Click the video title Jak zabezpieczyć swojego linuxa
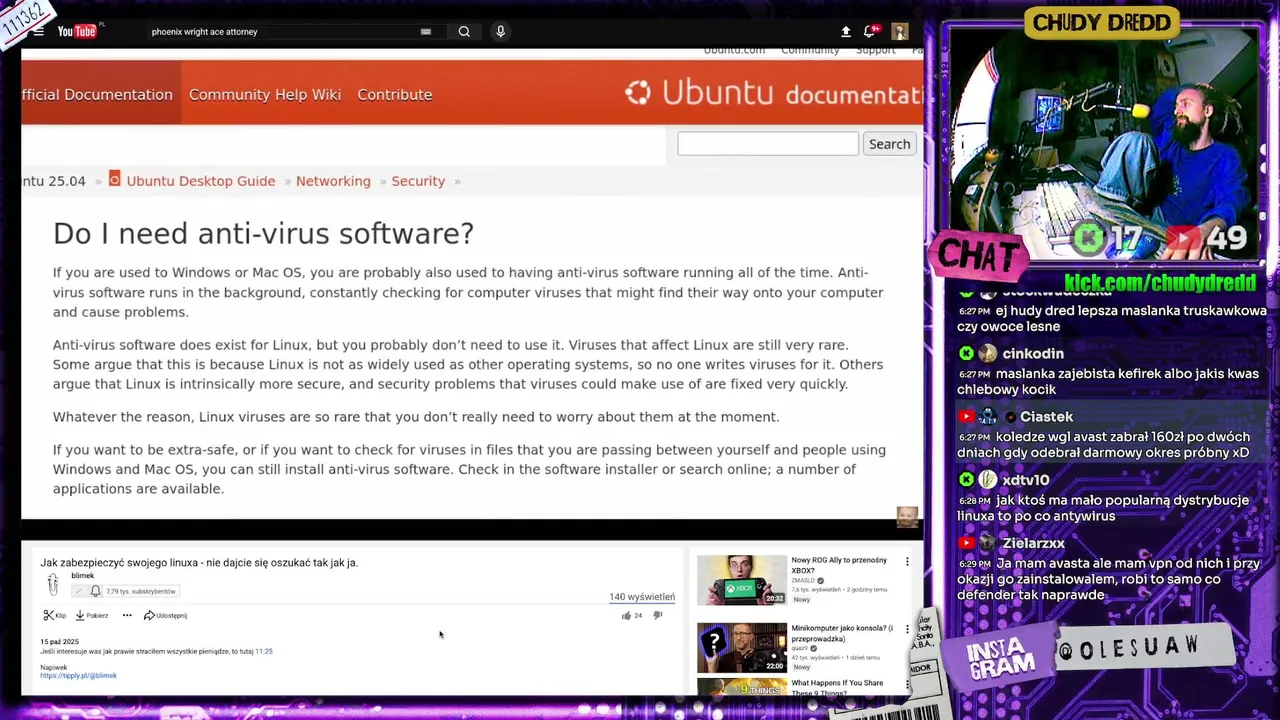The image size is (1280, 720). [199, 562]
